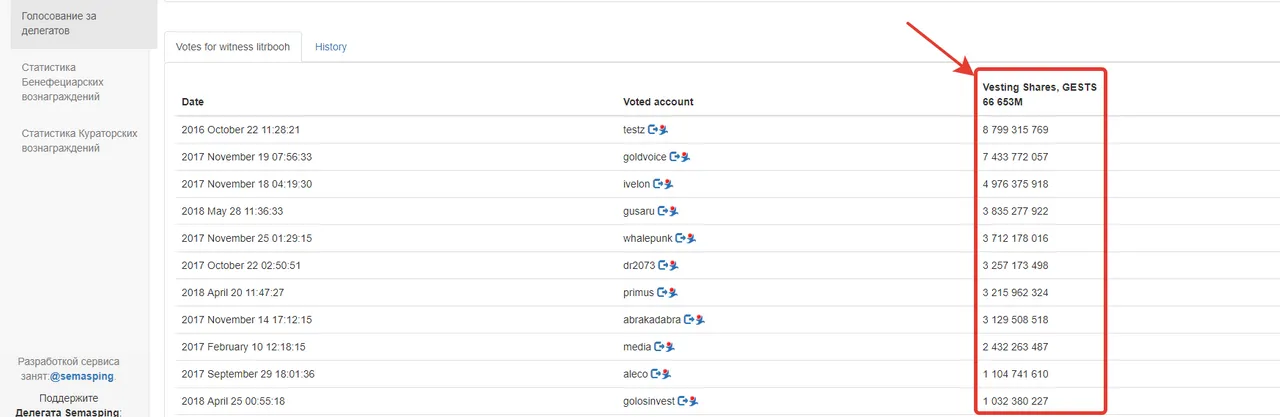The image size is (1280, 417).
Task: Click the red-blue bird icon next to goldvoice
Action: pos(686,157)
